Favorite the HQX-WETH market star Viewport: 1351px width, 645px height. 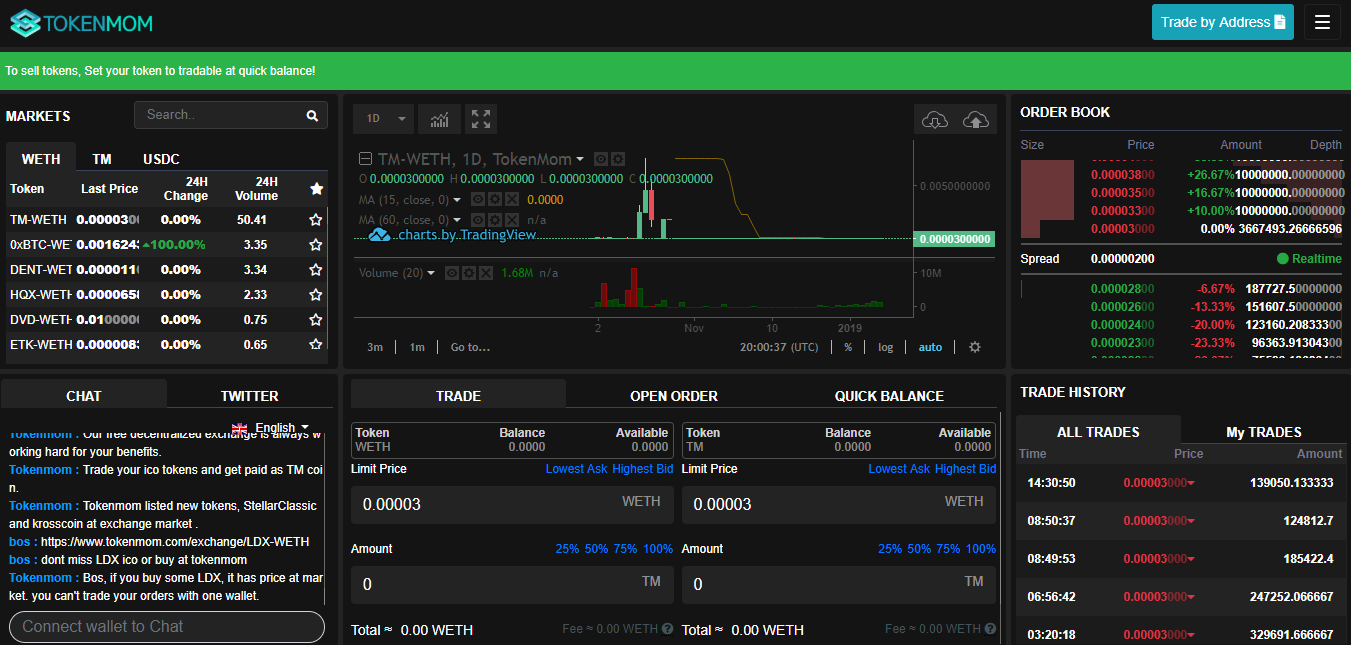point(316,295)
